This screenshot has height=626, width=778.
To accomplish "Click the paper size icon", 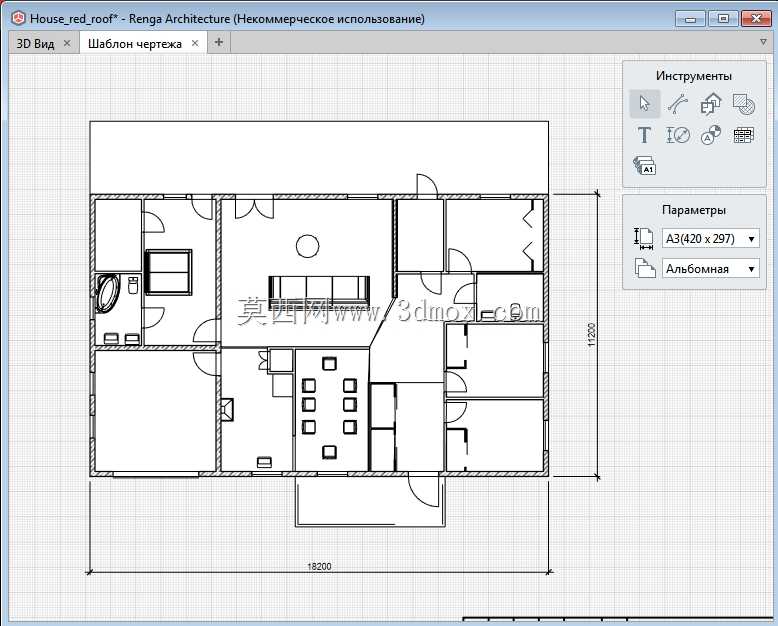I will click(644, 239).
